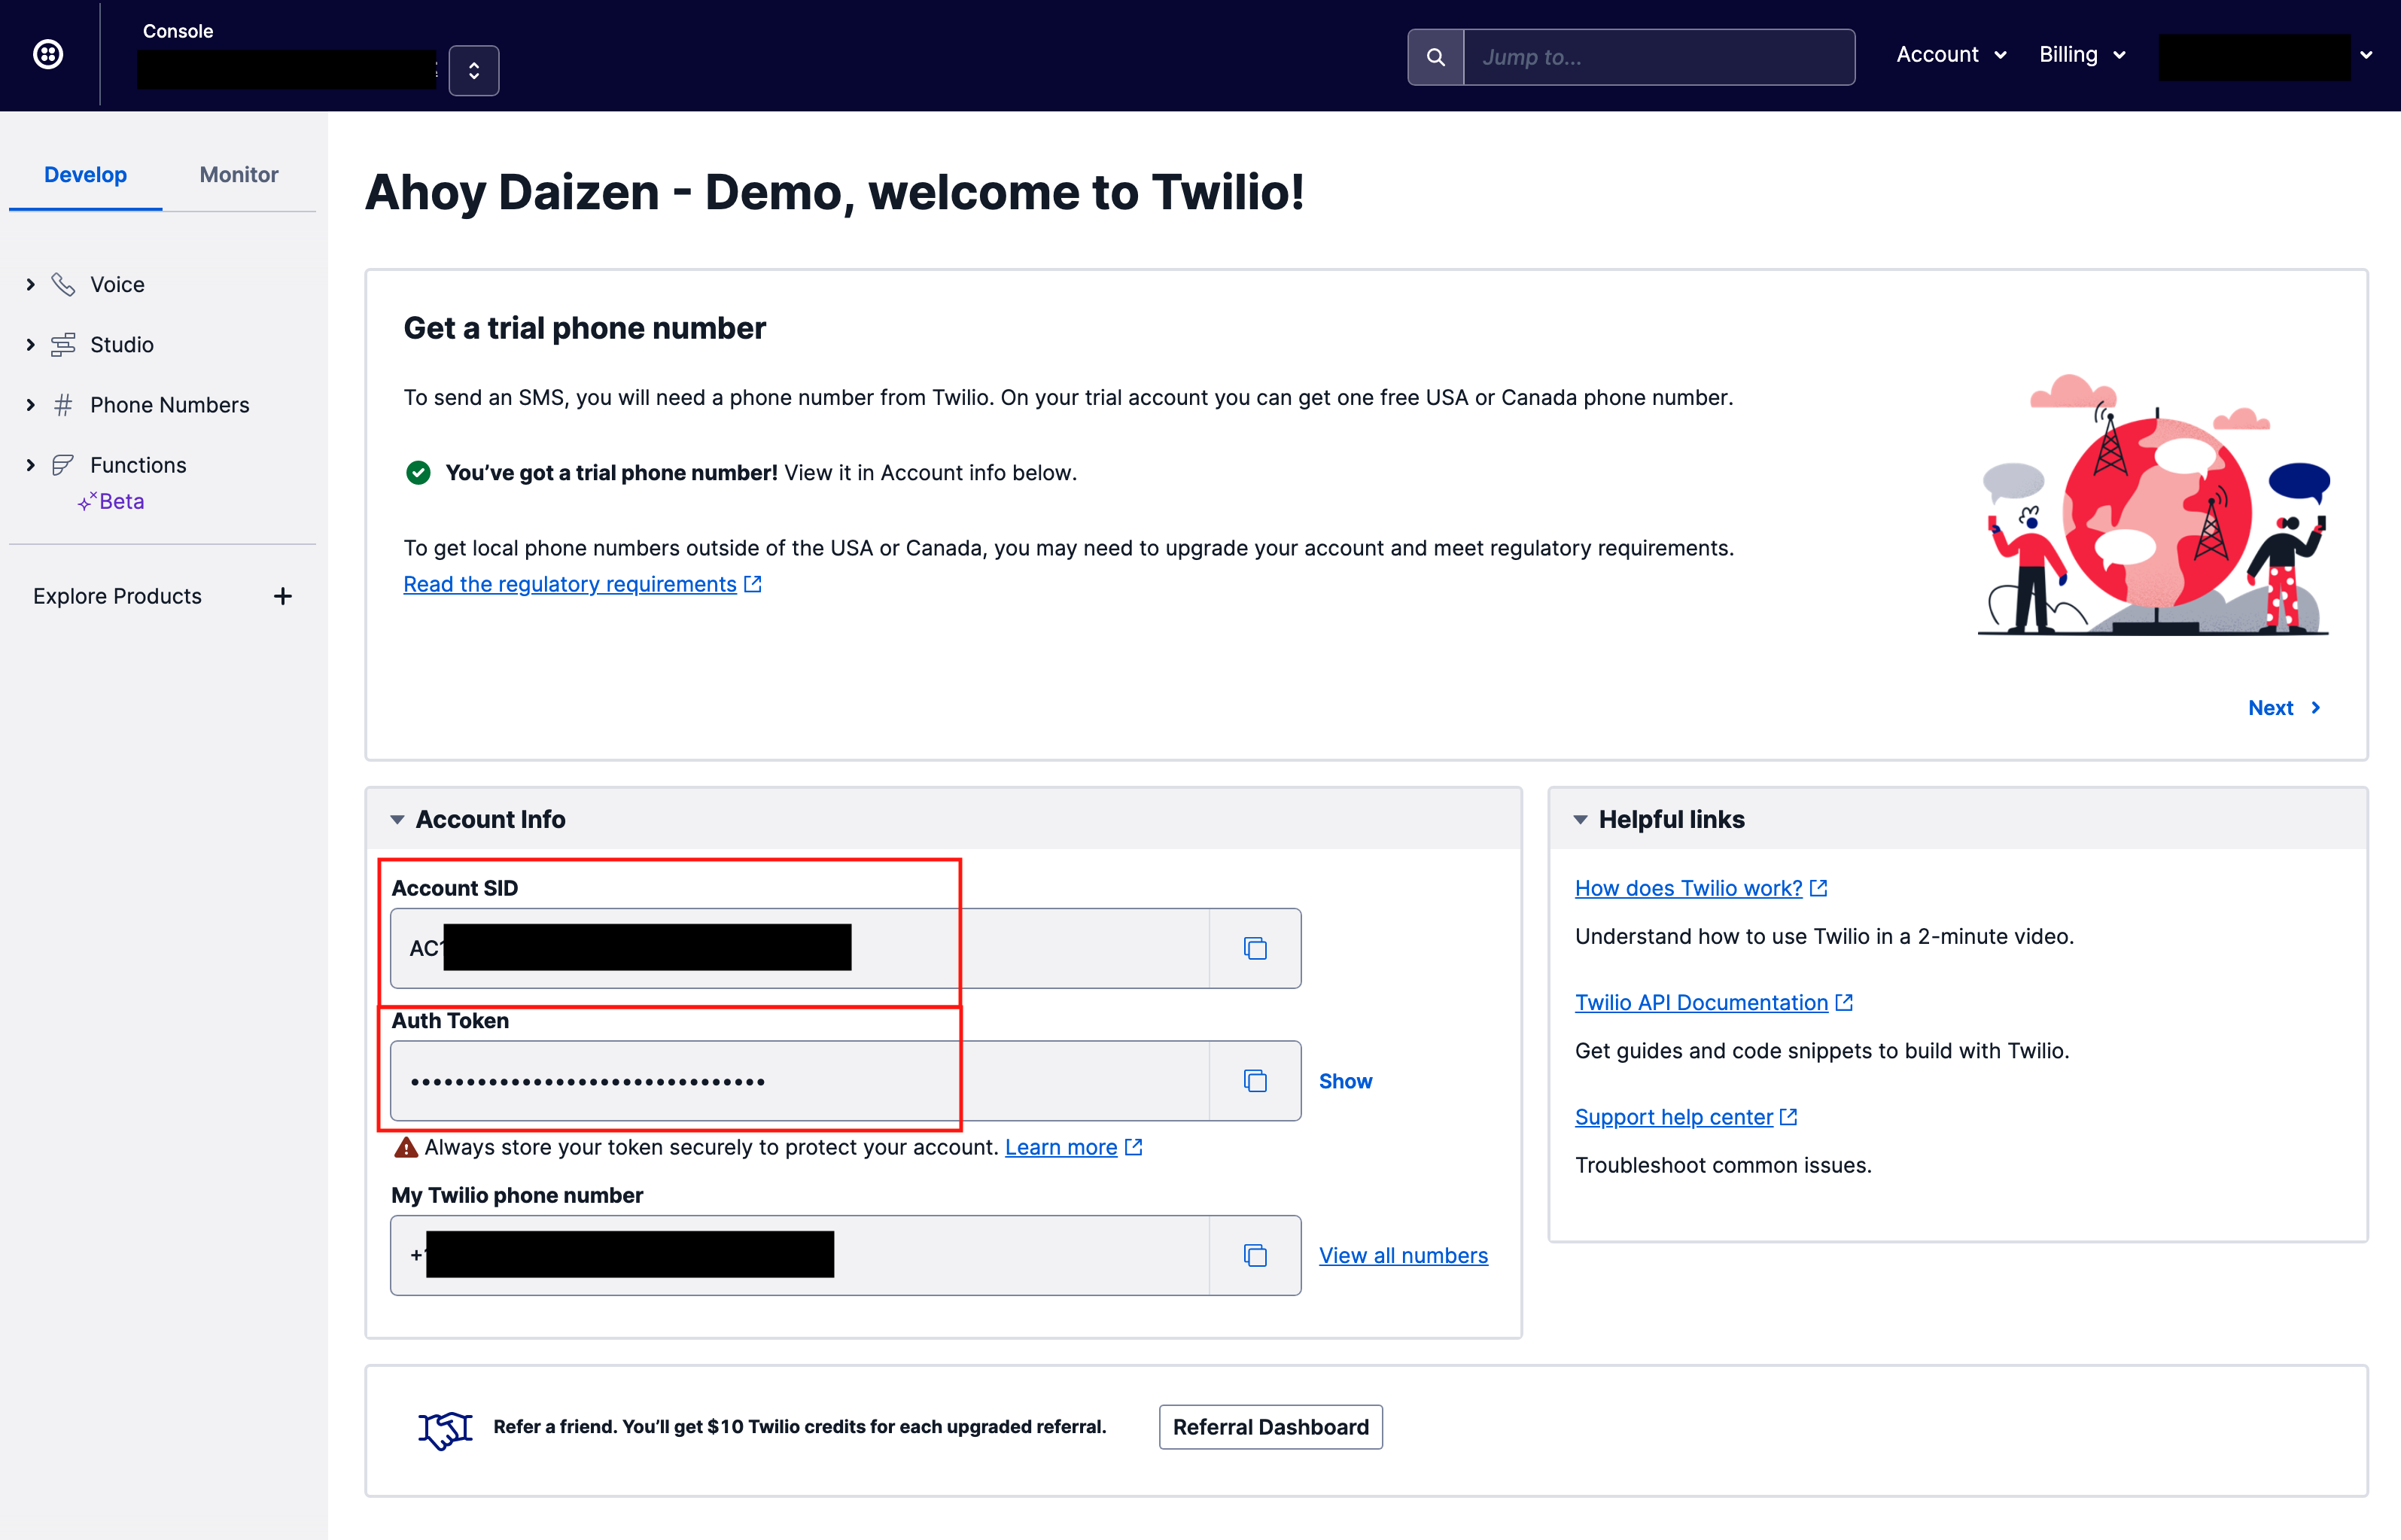
Task: Click the Next arrow chevron icon
Action: [x=2315, y=708]
